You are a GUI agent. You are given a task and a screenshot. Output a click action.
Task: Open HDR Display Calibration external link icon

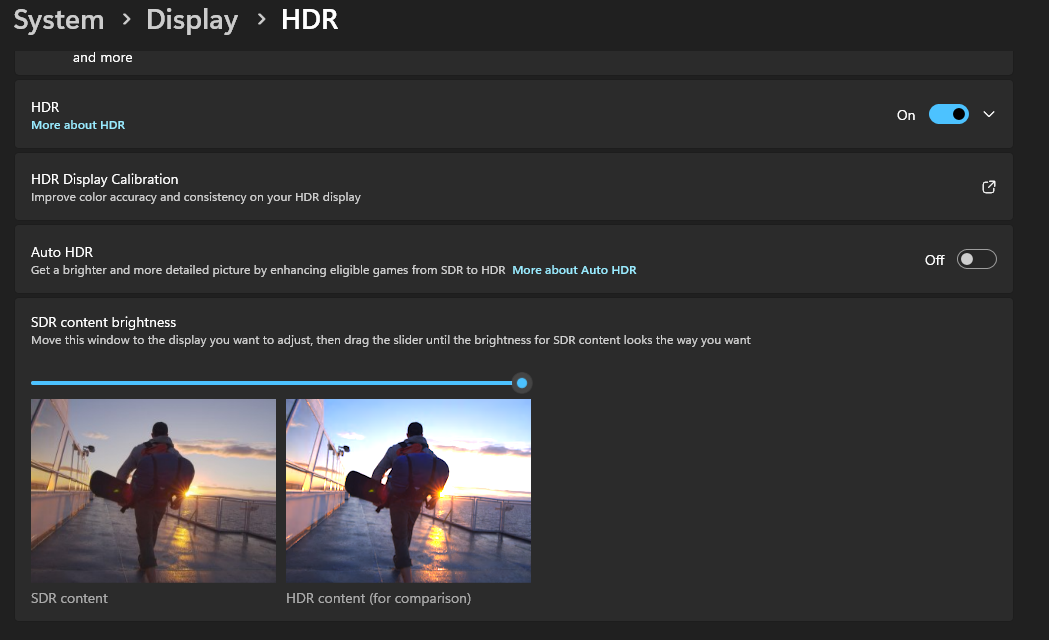988,187
